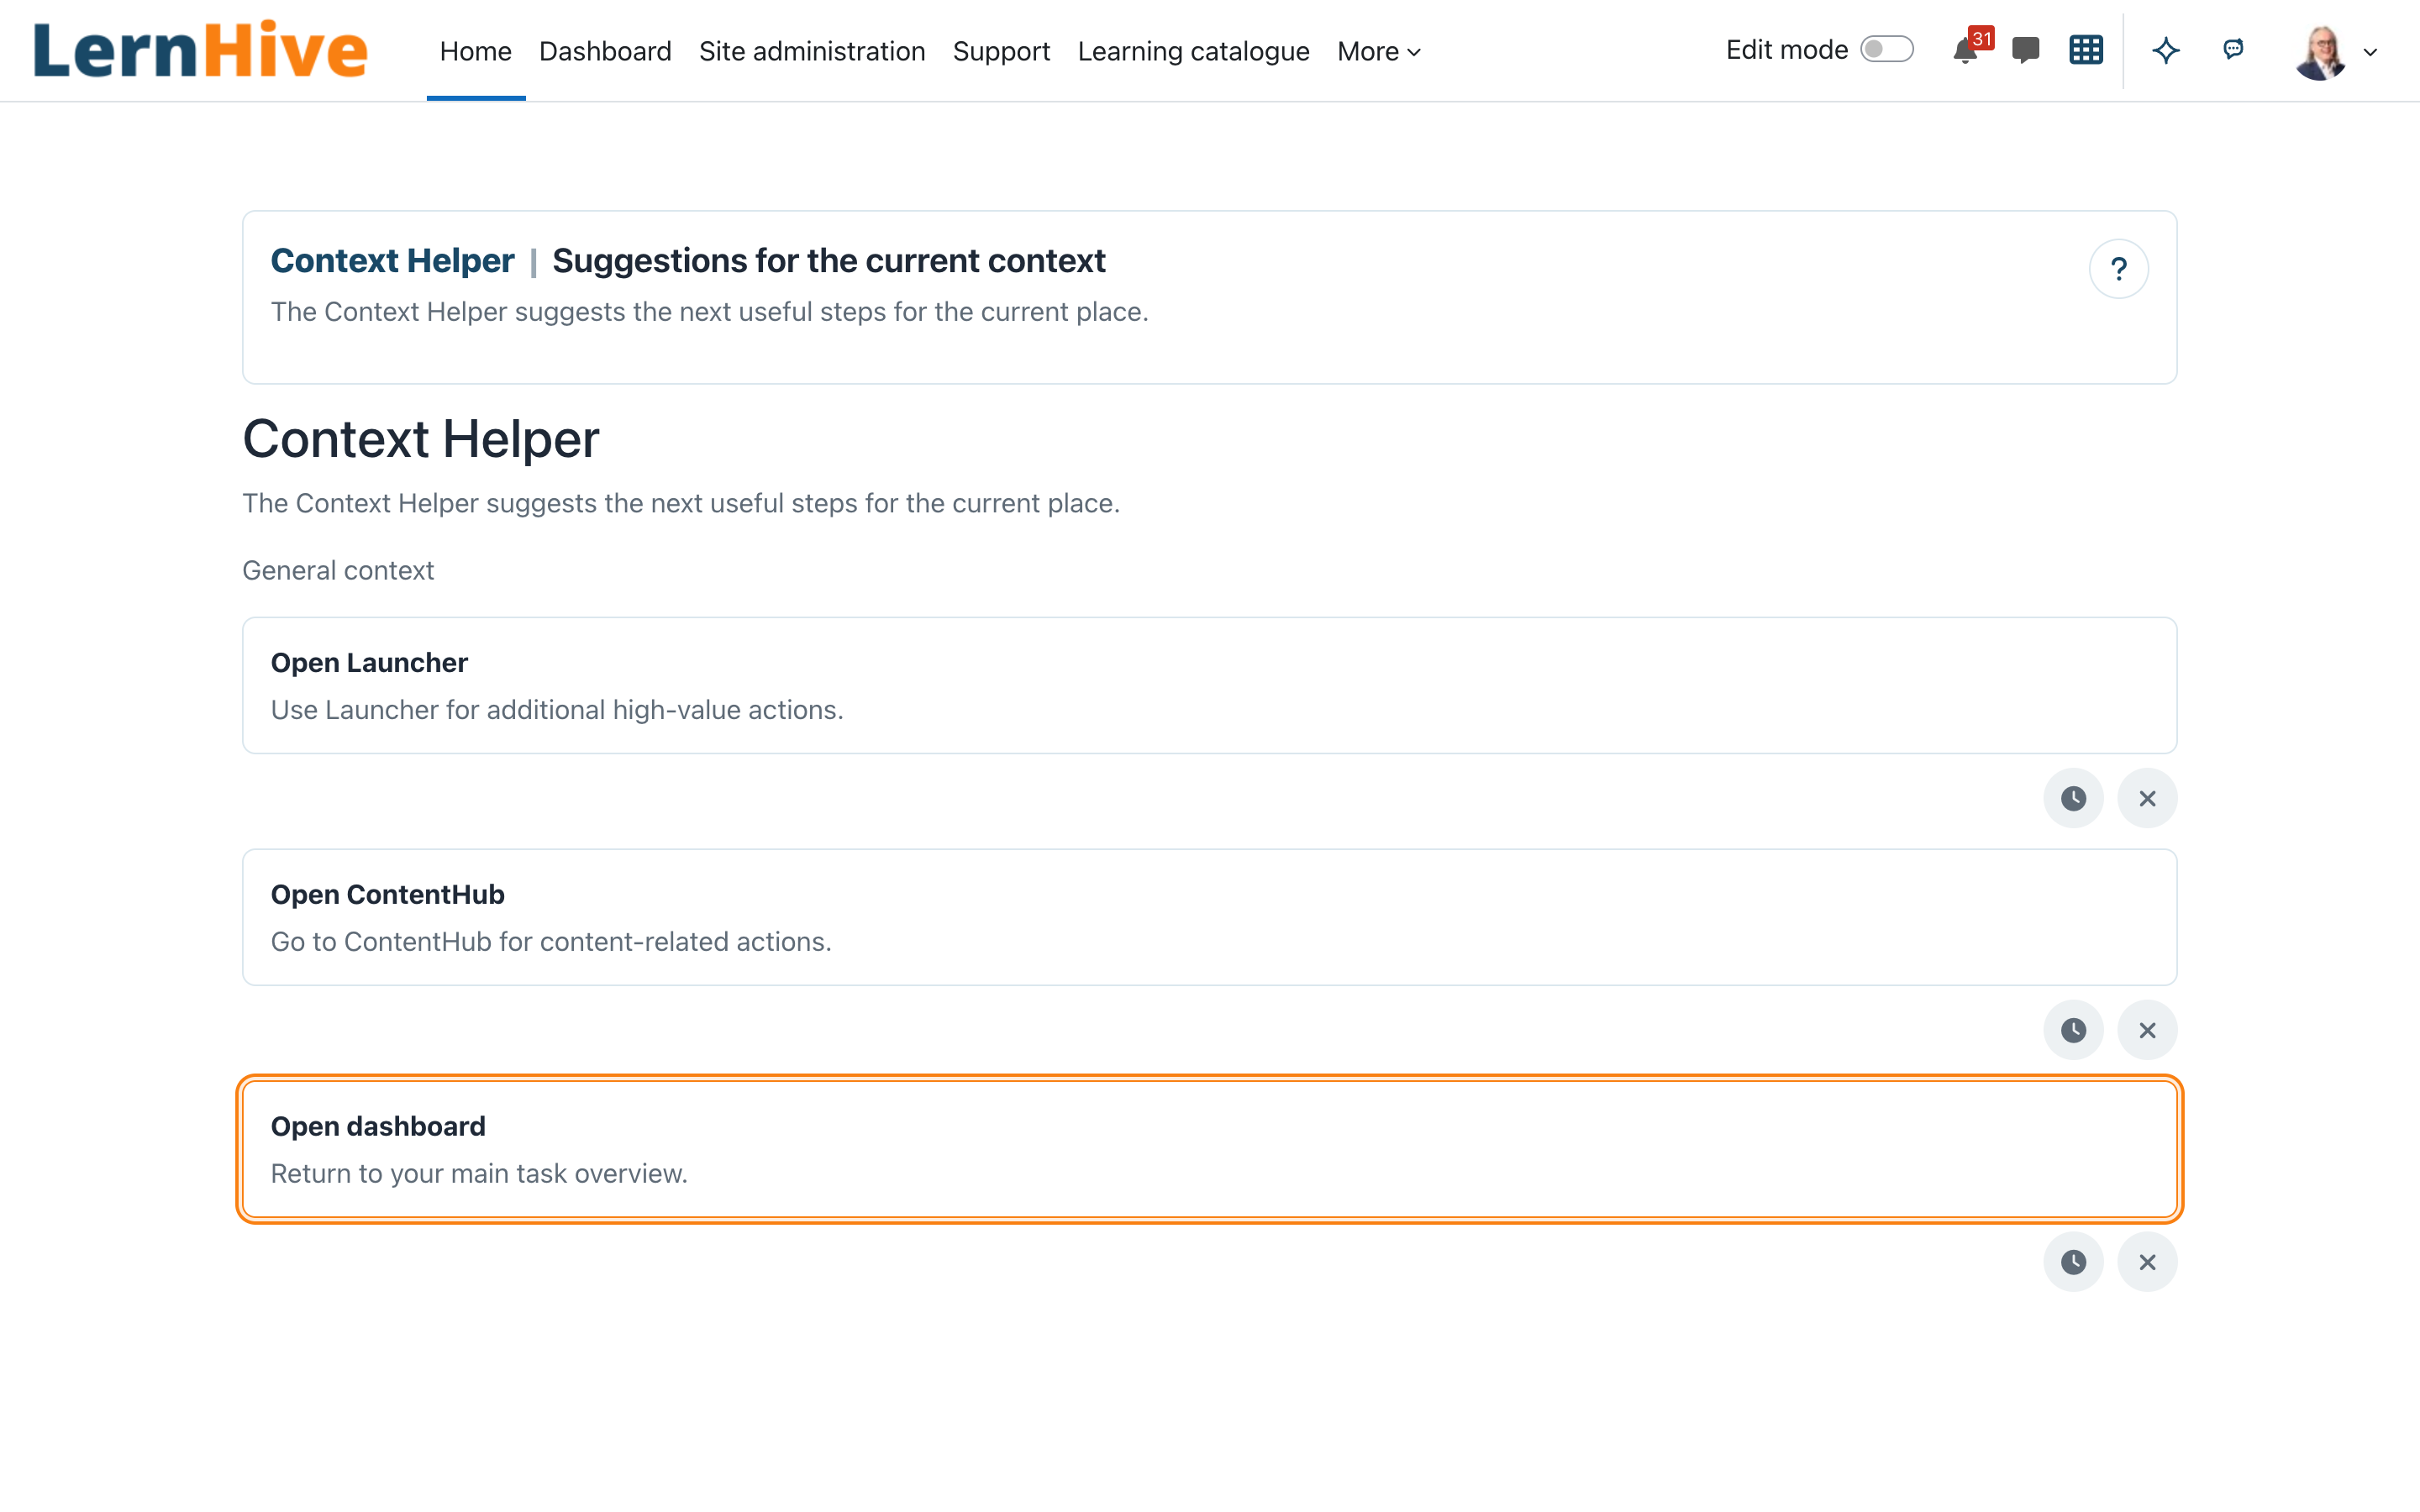Select the Open ContentHub suggestion card
Screen dimensions: 2420x1512
tap(1209, 917)
